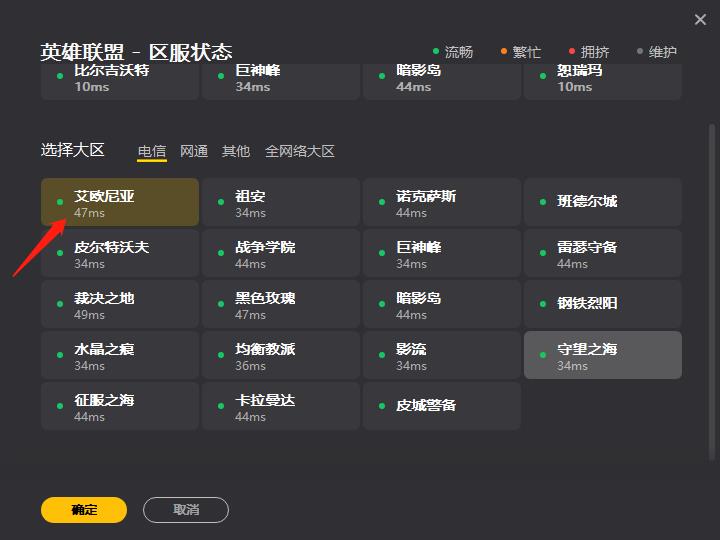Choose the 皮尔特沃夫 server
Viewport: 720px width, 540px height.
point(120,253)
